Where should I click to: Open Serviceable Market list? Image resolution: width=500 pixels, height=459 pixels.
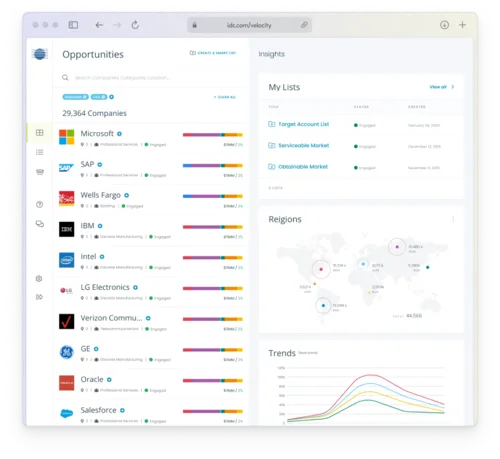pos(304,145)
